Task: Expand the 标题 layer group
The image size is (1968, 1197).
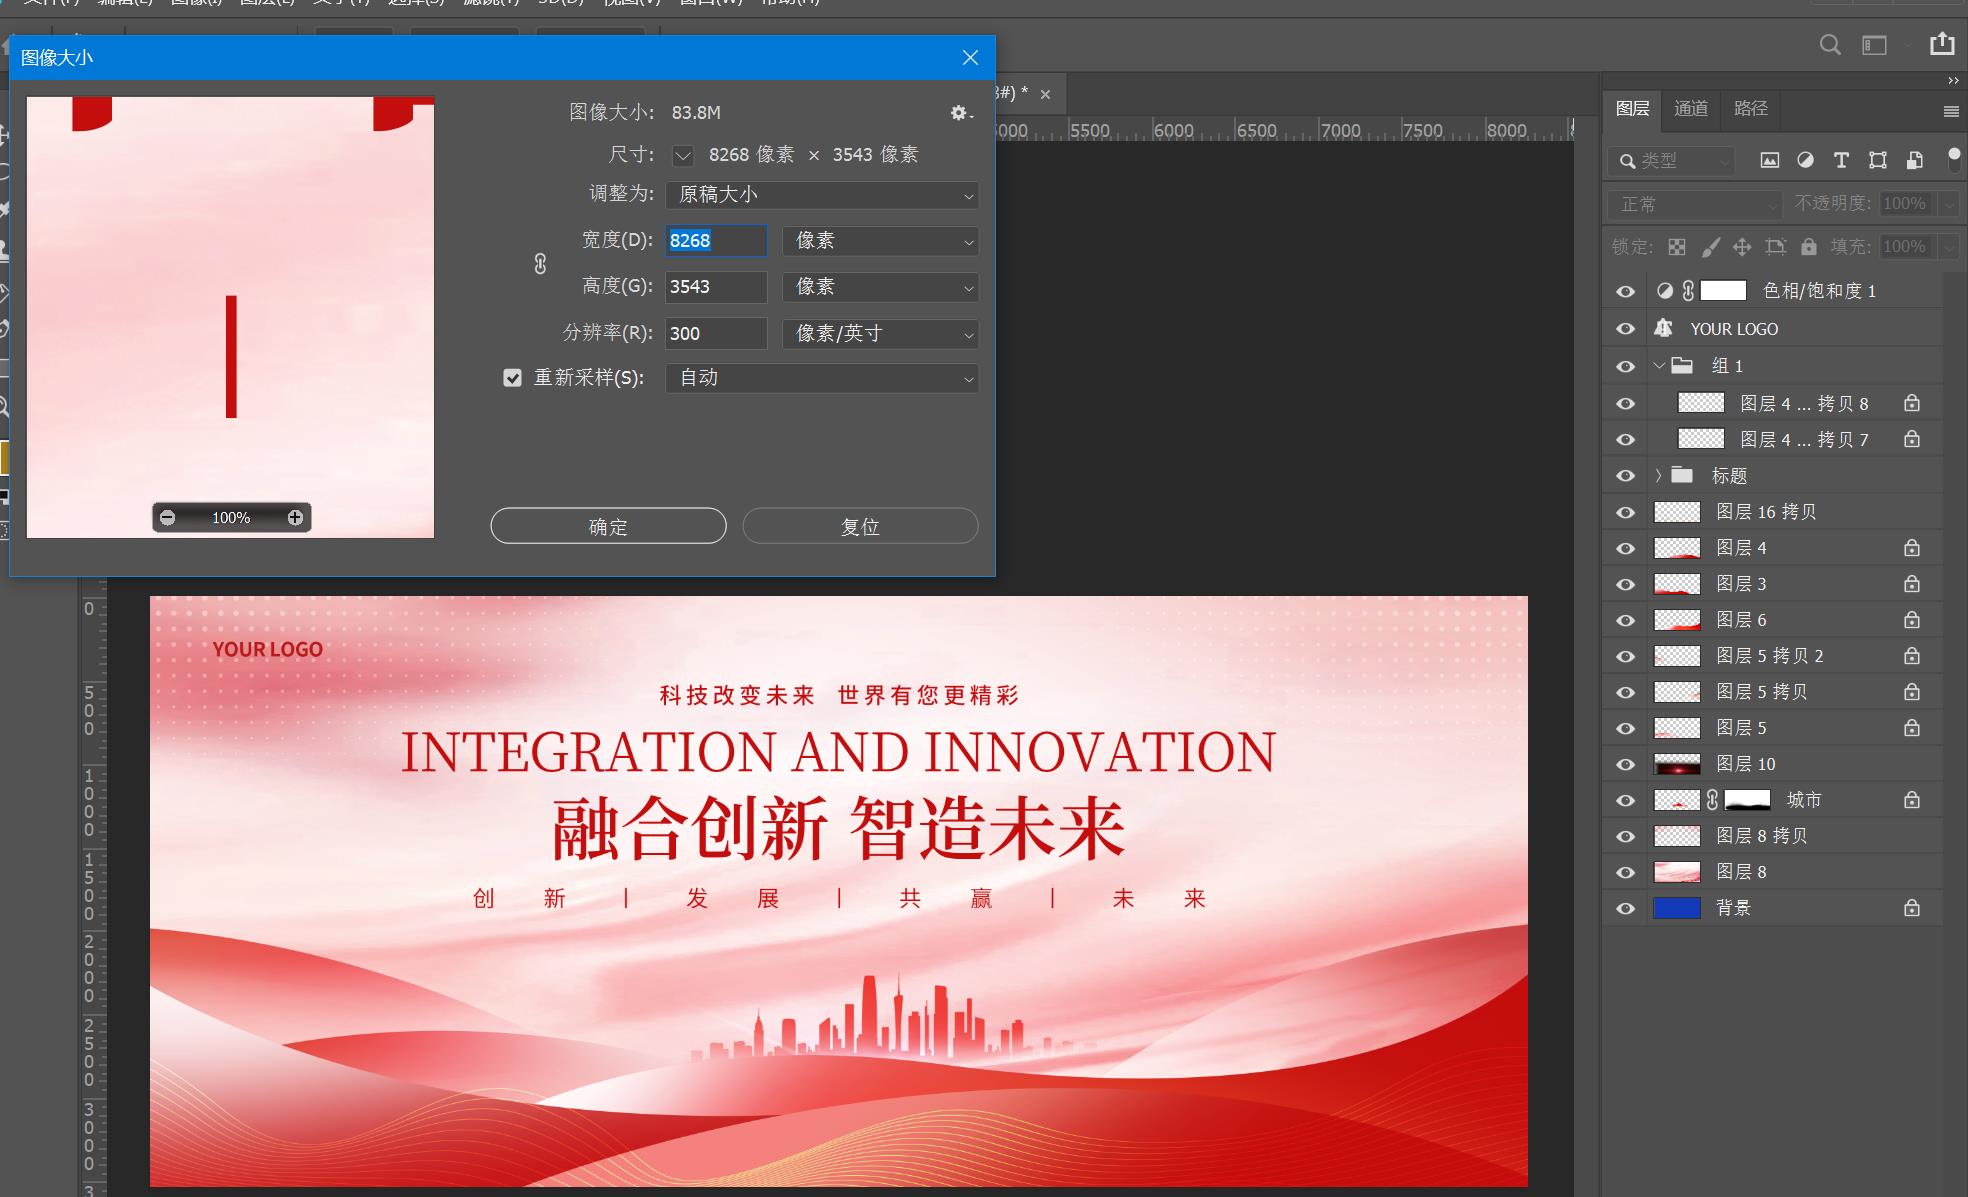Action: click(1659, 475)
